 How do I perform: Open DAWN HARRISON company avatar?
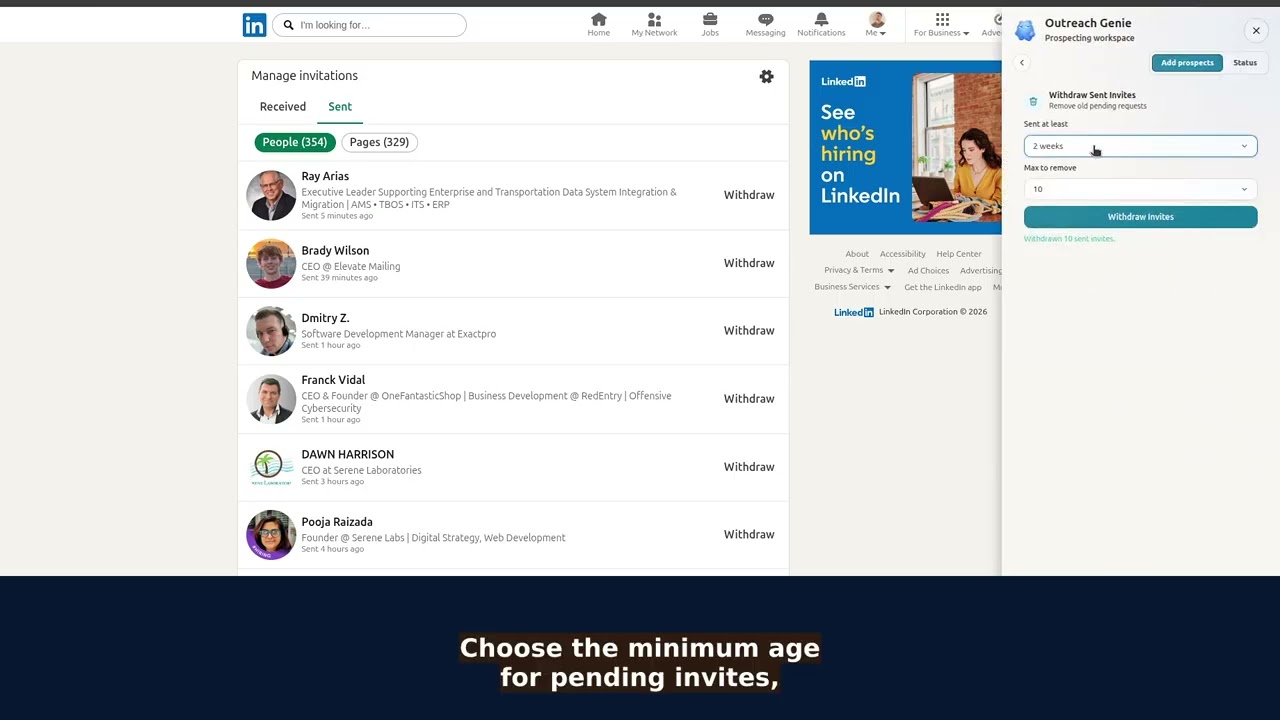point(271,467)
